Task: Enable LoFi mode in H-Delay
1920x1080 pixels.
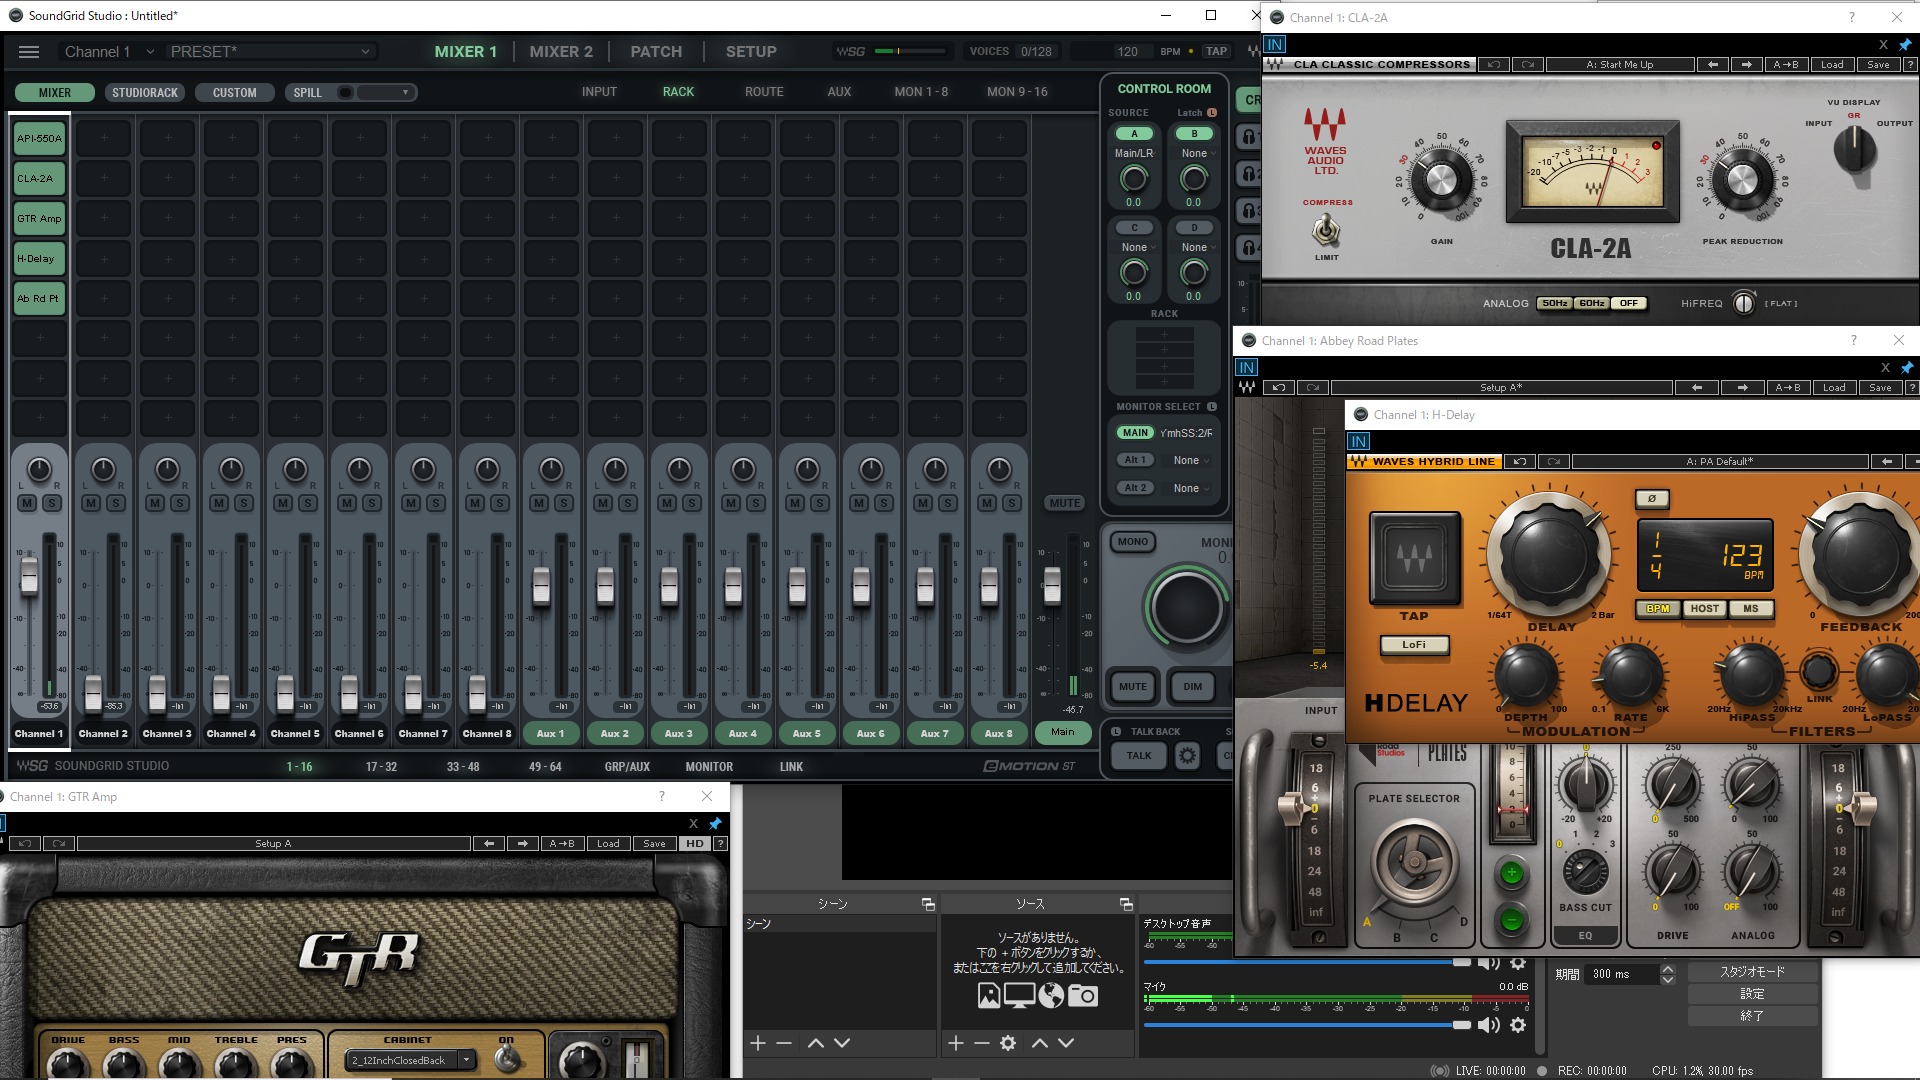Action: coord(1414,645)
